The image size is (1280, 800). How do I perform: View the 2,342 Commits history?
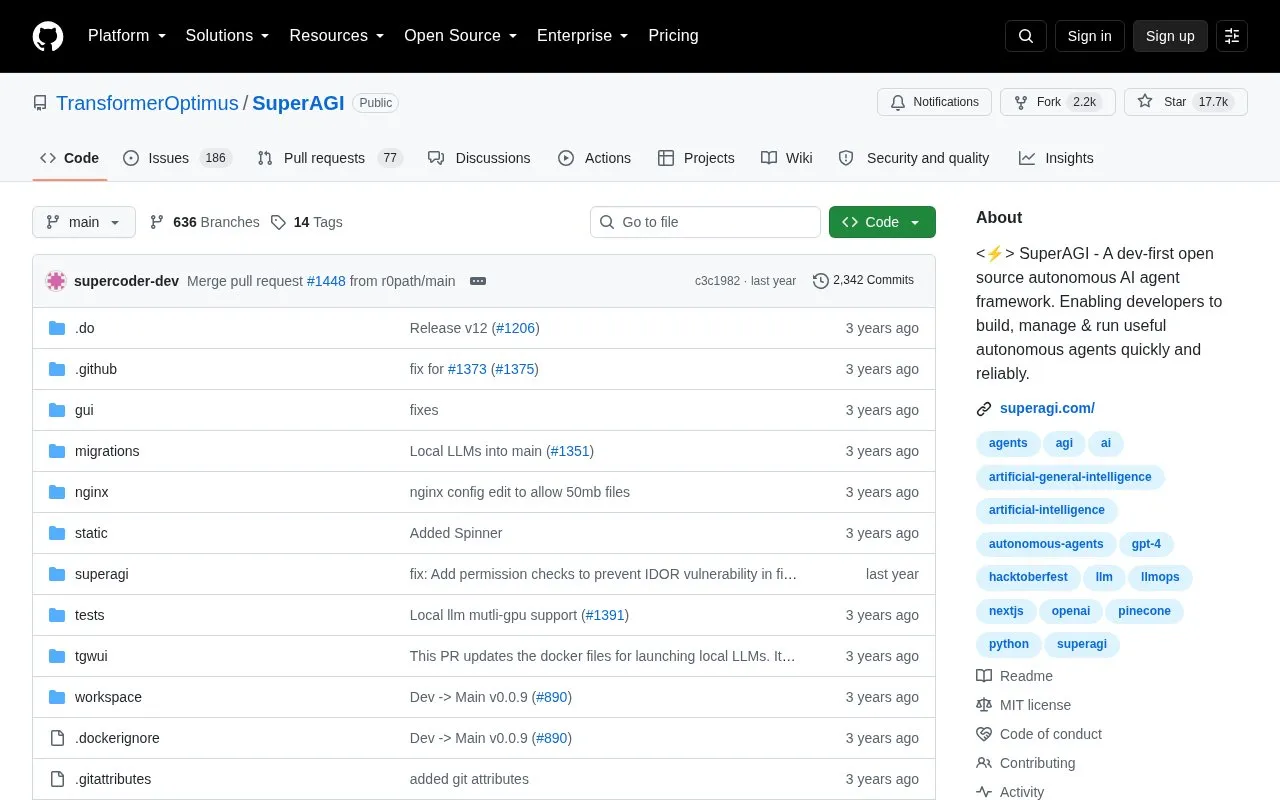[x=863, y=281]
